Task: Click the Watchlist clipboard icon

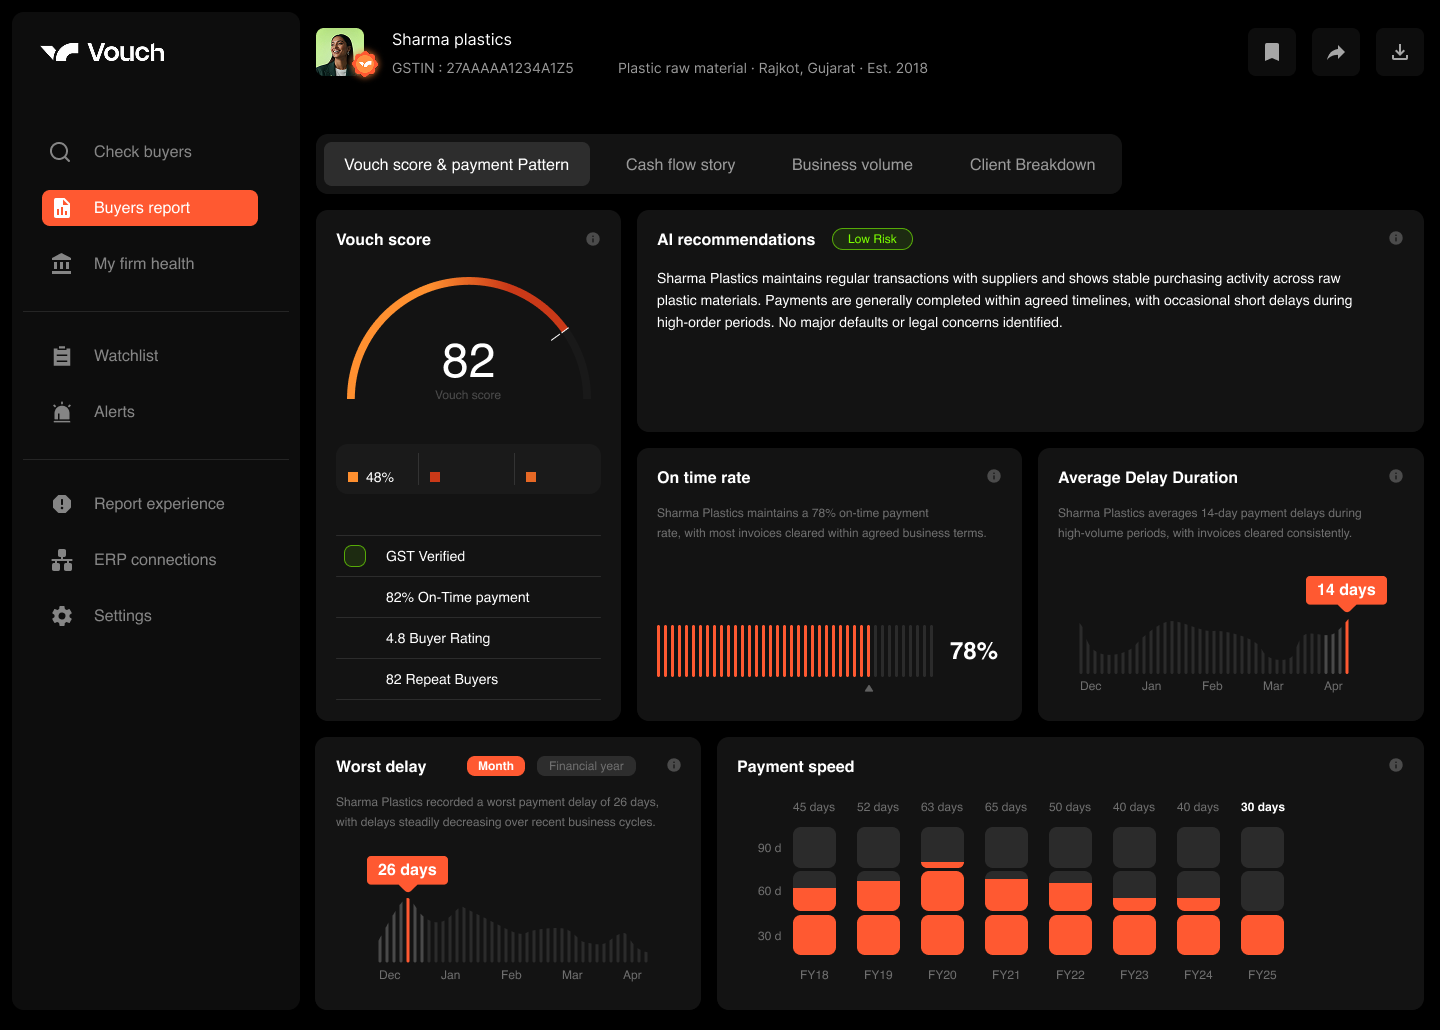Action: [61, 356]
